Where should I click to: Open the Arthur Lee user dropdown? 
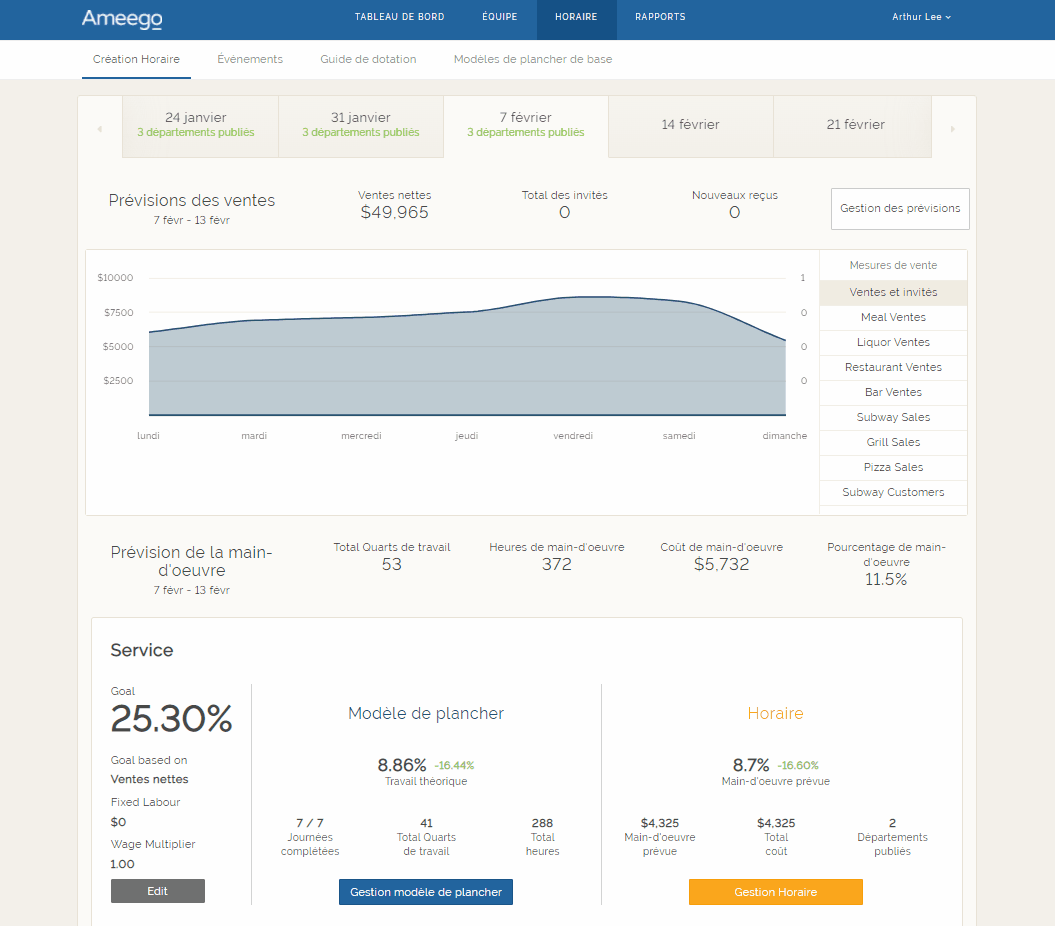pyautogui.click(x=921, y=17)
